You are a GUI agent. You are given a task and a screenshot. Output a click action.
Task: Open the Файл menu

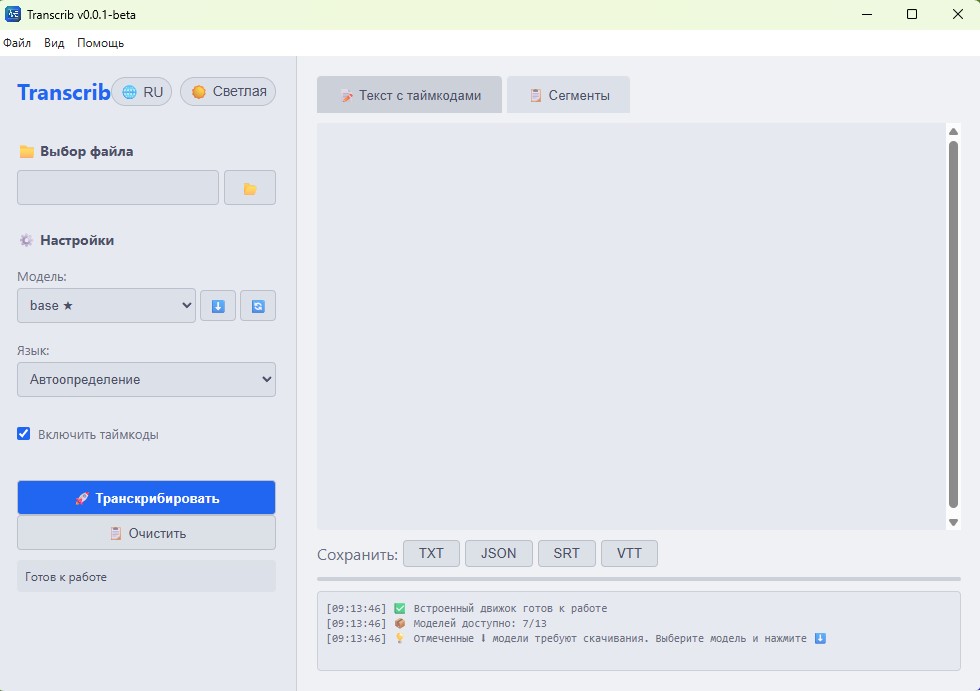(x=17, y=43)
